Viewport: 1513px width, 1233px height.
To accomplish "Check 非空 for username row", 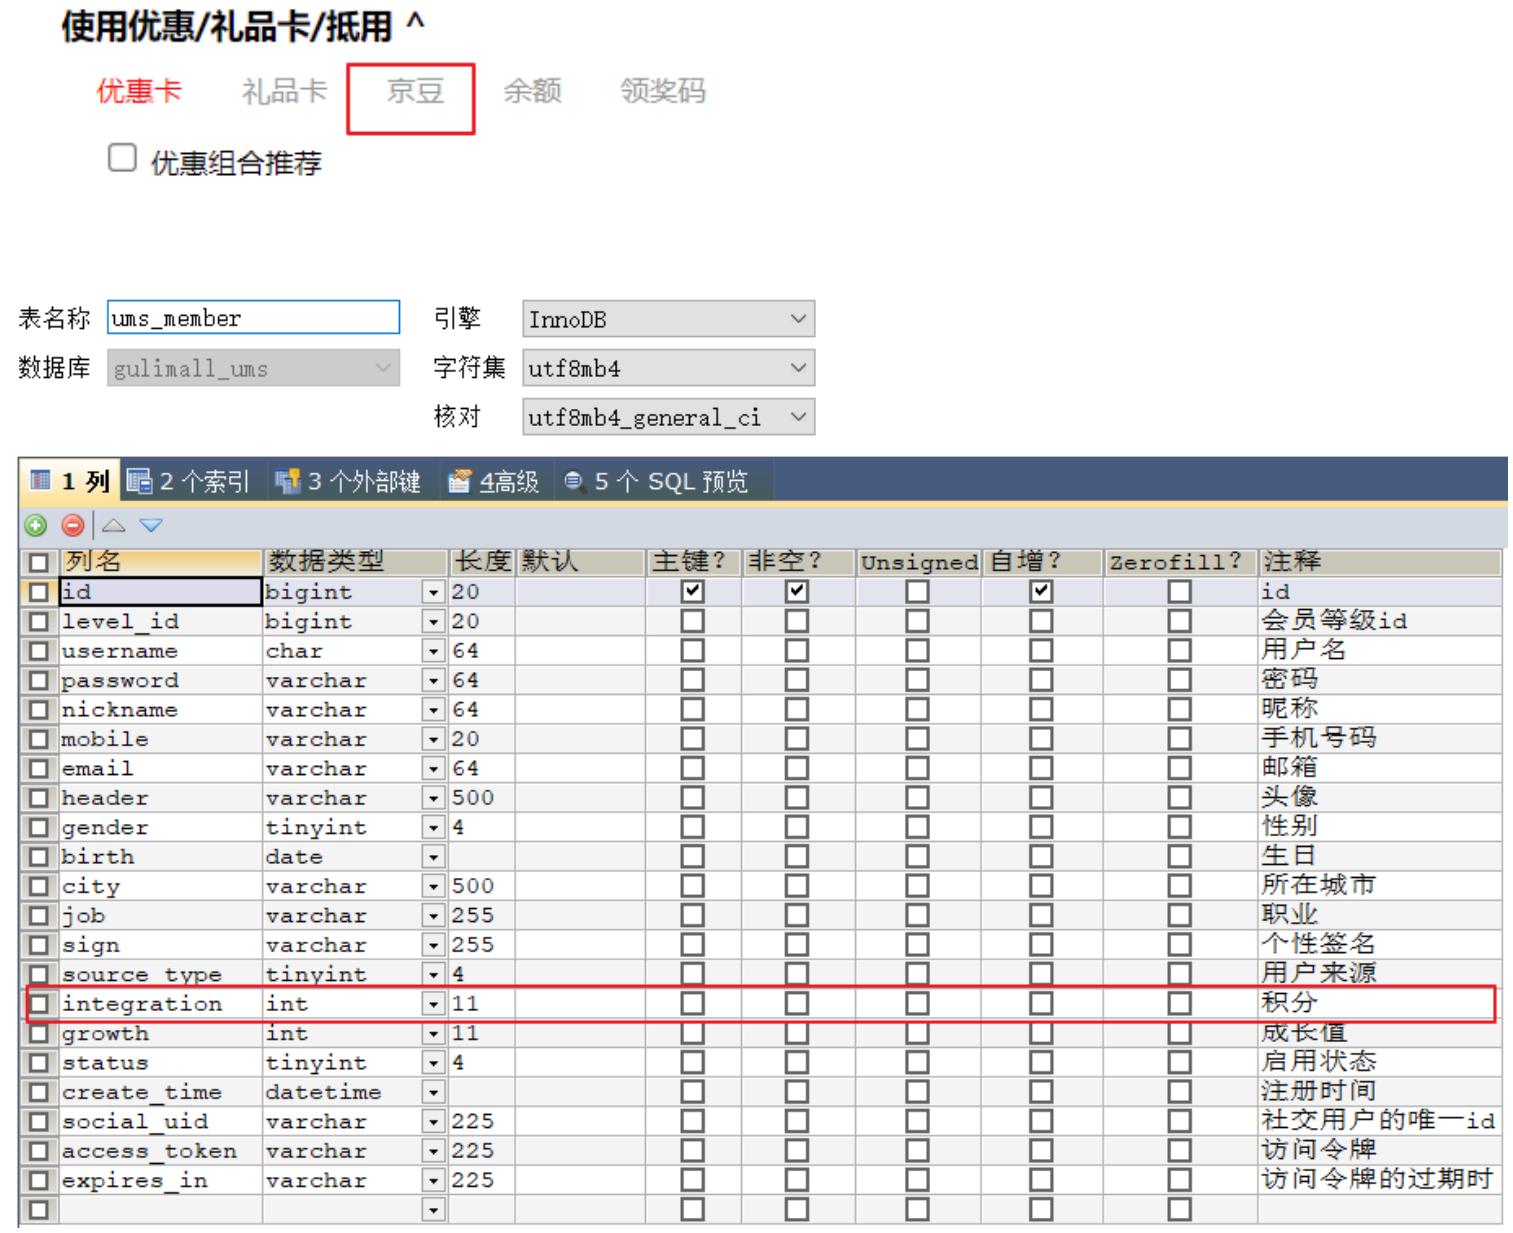I will point(796,650).
